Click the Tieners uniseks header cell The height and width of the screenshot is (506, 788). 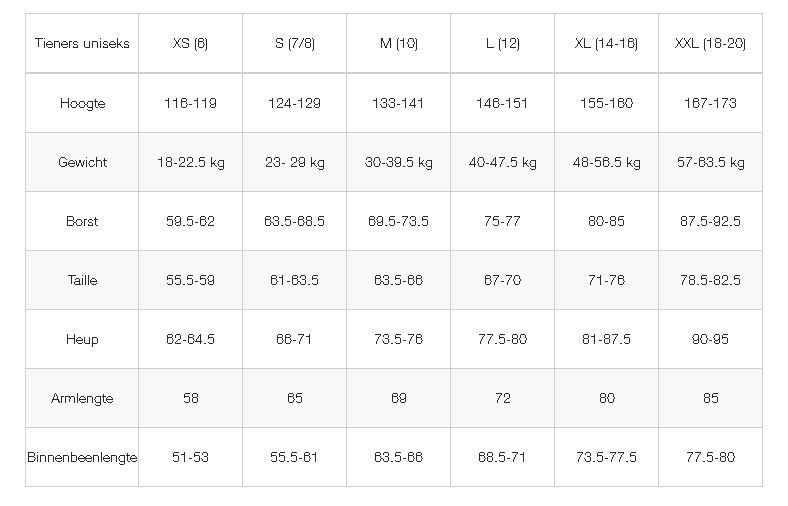click(82, 43)
